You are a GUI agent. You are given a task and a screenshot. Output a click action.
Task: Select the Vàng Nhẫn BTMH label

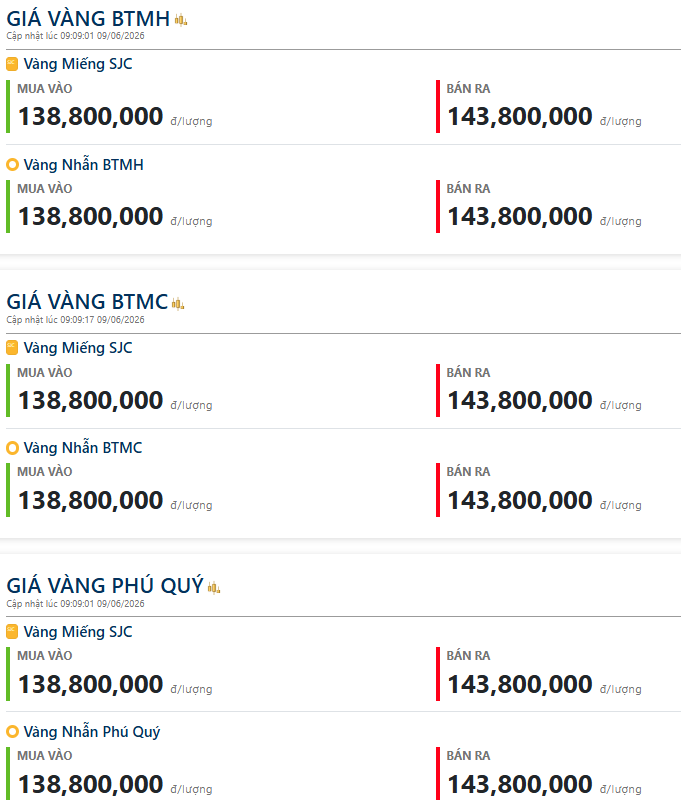tap(84, 165)
